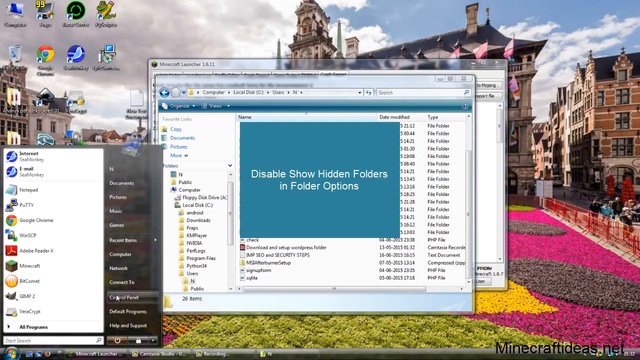
Task: Click the Start menu power button
Action: pyautogui.click(x=117, y=340)
